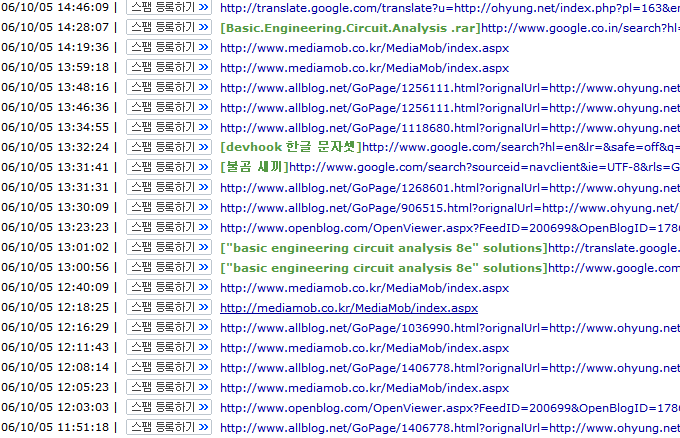Register spam on the 13:30:09 row
Viewport: 680px width, 438px height.
coord(169,207)
